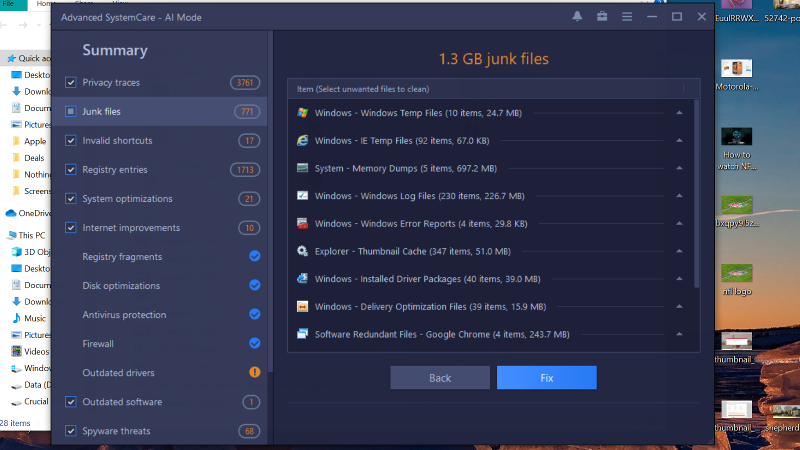The image size is (800, 450).
Task: Click Outdated drivers orange warning icon
Action: tap(255, 372)
